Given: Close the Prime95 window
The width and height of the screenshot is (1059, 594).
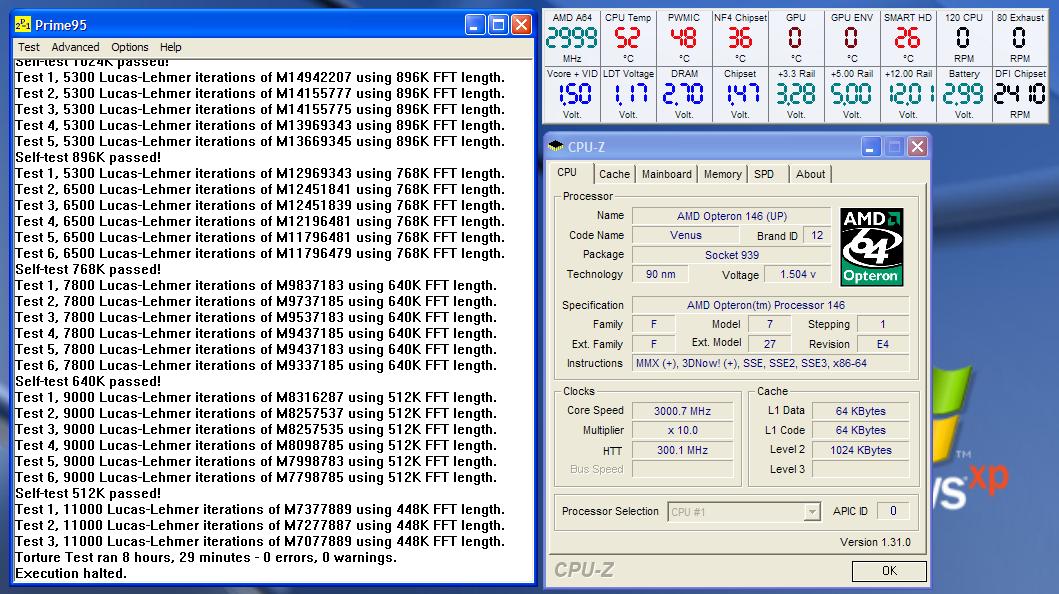Looking at the screenshot, I should [x=521, y=25].
